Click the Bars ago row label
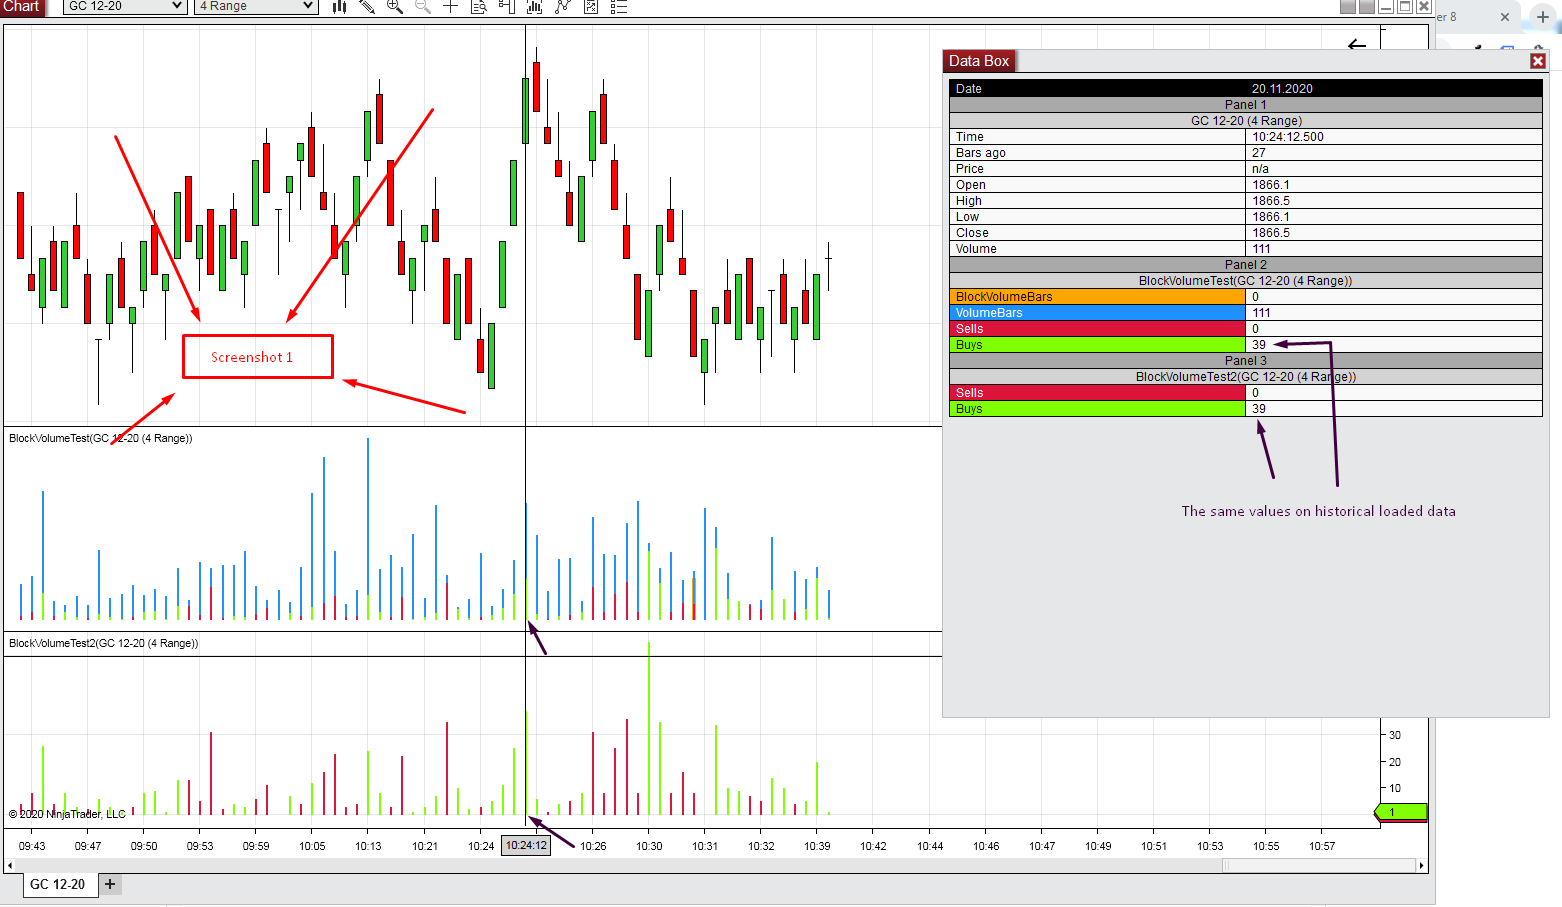The height and width of the screenshot is (907, 1562). (981, 153)
